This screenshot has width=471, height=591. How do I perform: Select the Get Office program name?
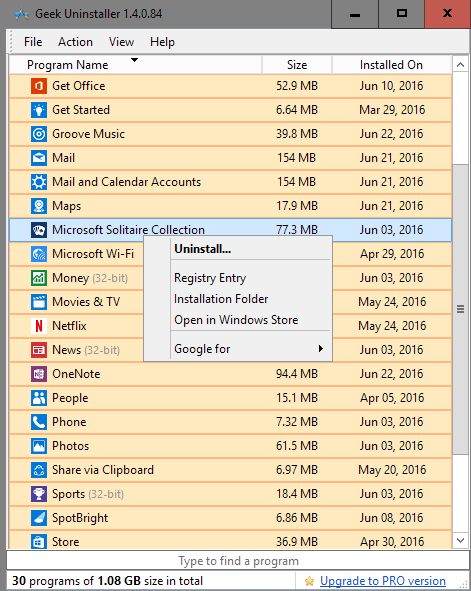point(79,86)
